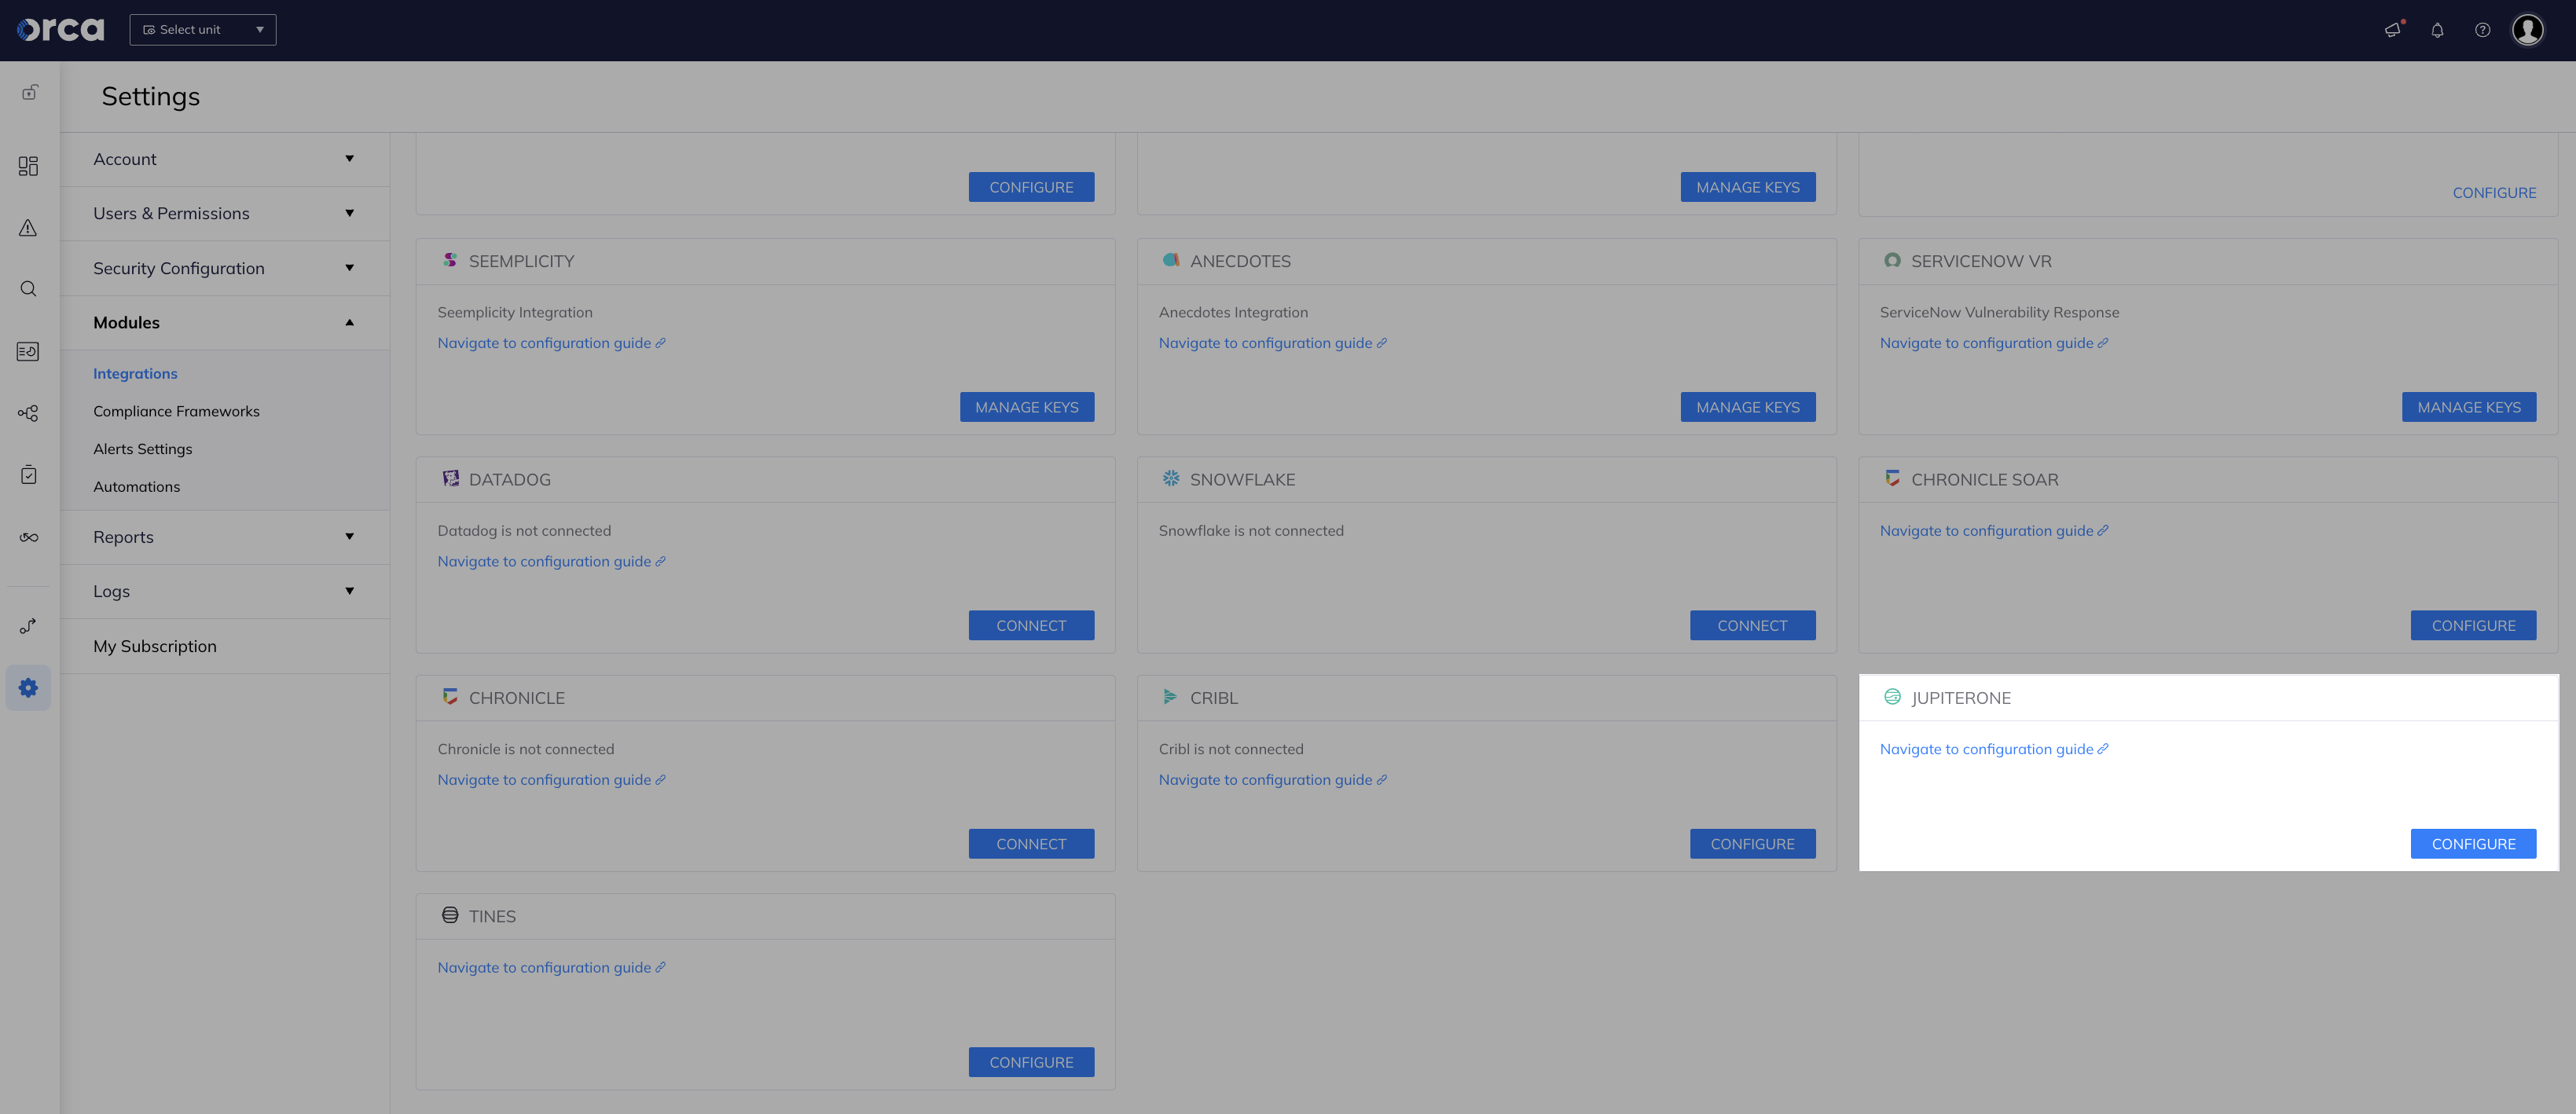
Task: Click the megaphone announcements icon in top bar
Action: click(x=2393, y=30)
